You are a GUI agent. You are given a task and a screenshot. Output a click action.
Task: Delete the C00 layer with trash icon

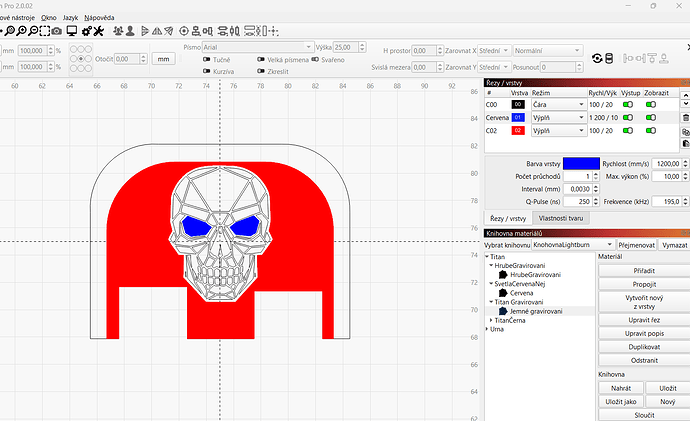[x=685, y=117]
